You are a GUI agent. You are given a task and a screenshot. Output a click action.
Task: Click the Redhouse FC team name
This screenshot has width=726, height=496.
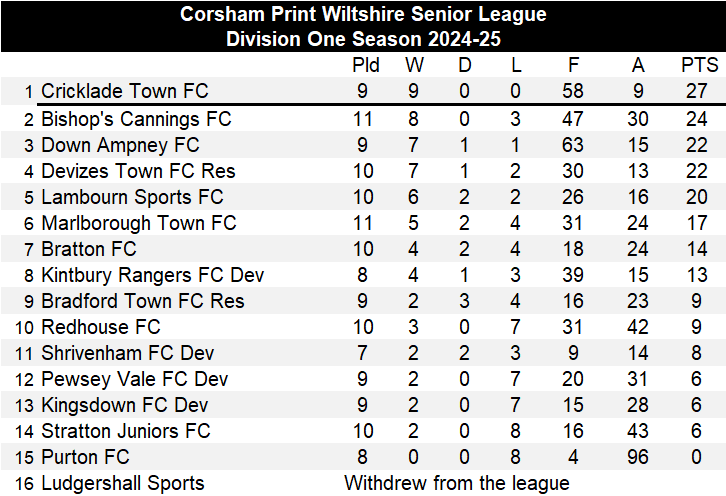click(x=100, y=327)
